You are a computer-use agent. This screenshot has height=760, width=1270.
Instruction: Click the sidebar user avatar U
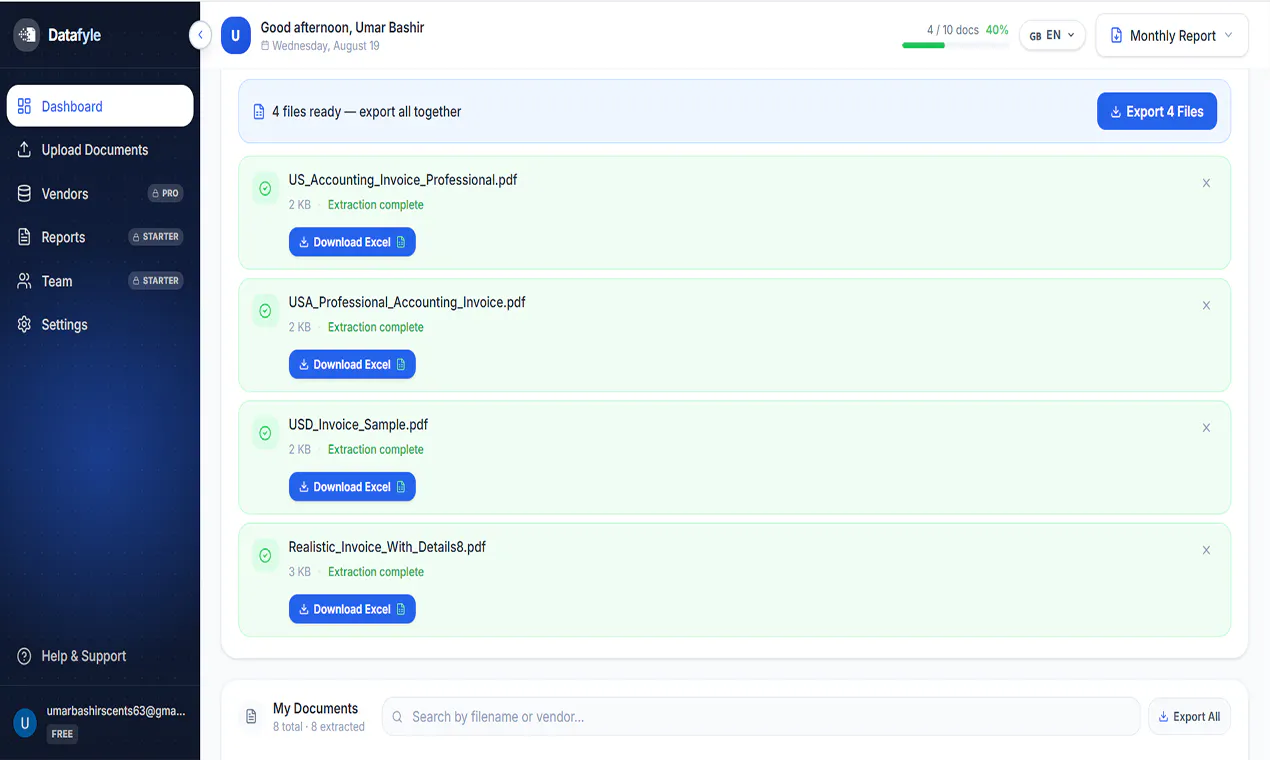(26, 722)
